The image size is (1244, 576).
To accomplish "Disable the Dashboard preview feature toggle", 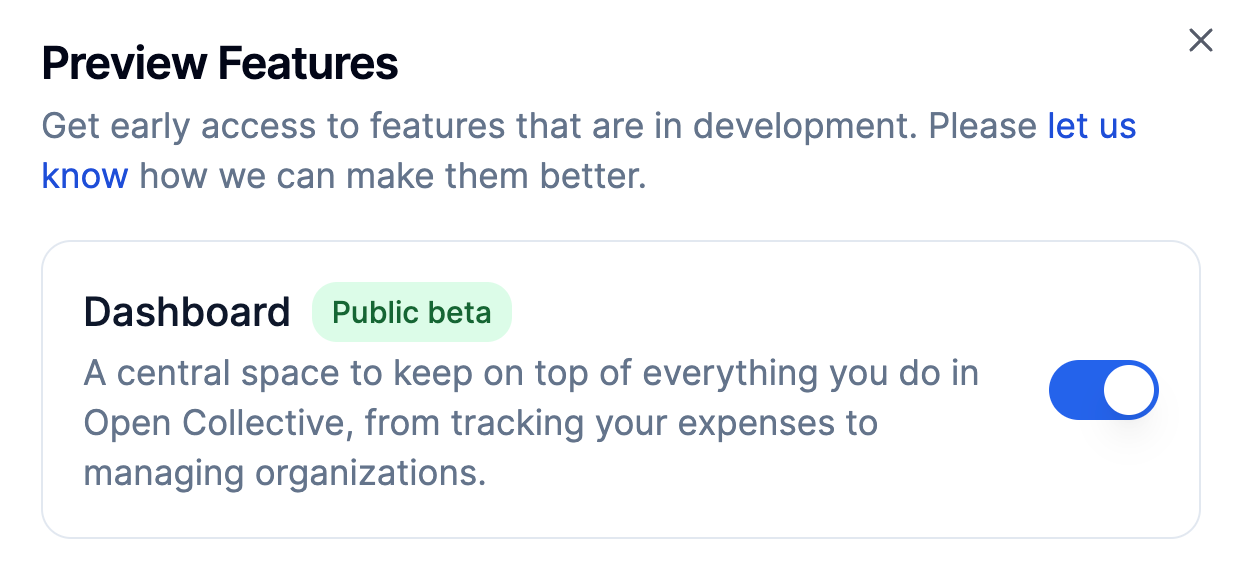I will pyautogui.click(x=1103, y=390).
